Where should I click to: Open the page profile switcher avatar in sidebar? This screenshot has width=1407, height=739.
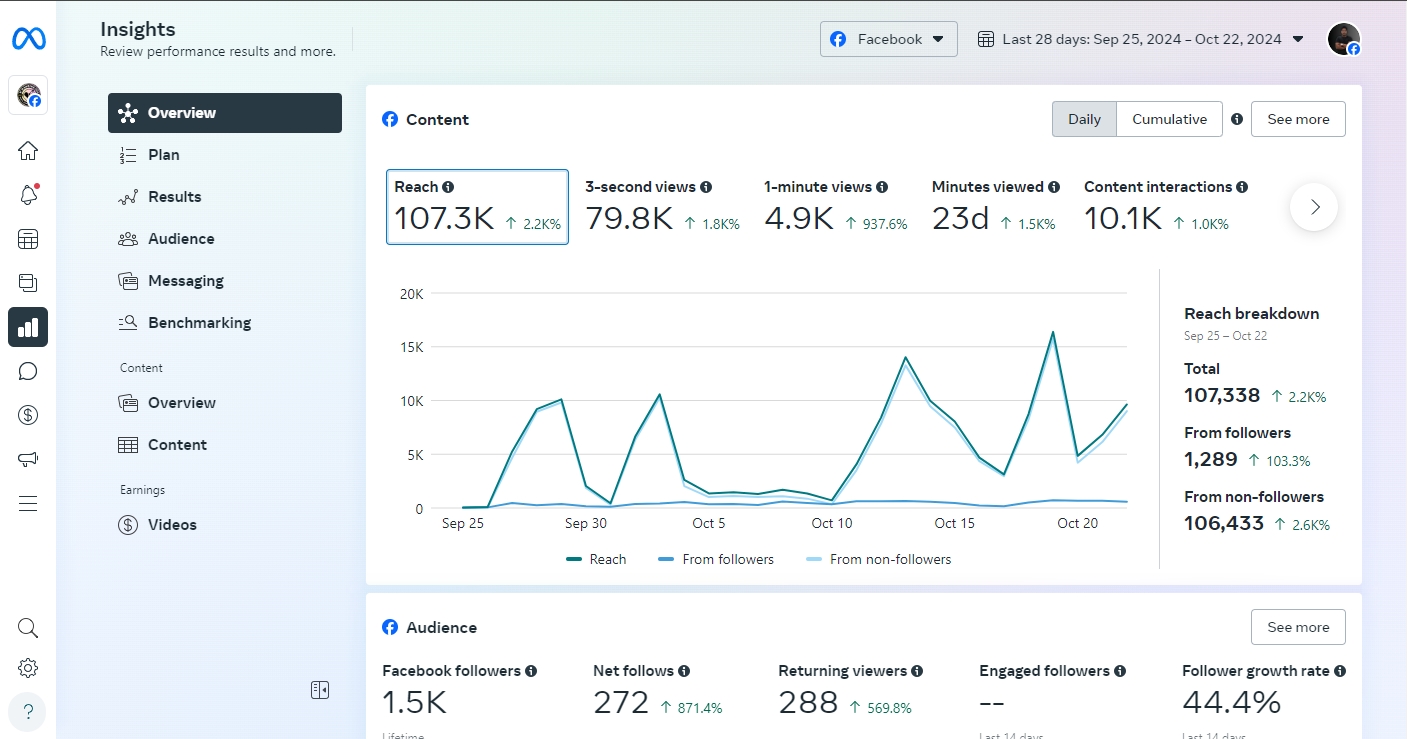click(28, 96)
